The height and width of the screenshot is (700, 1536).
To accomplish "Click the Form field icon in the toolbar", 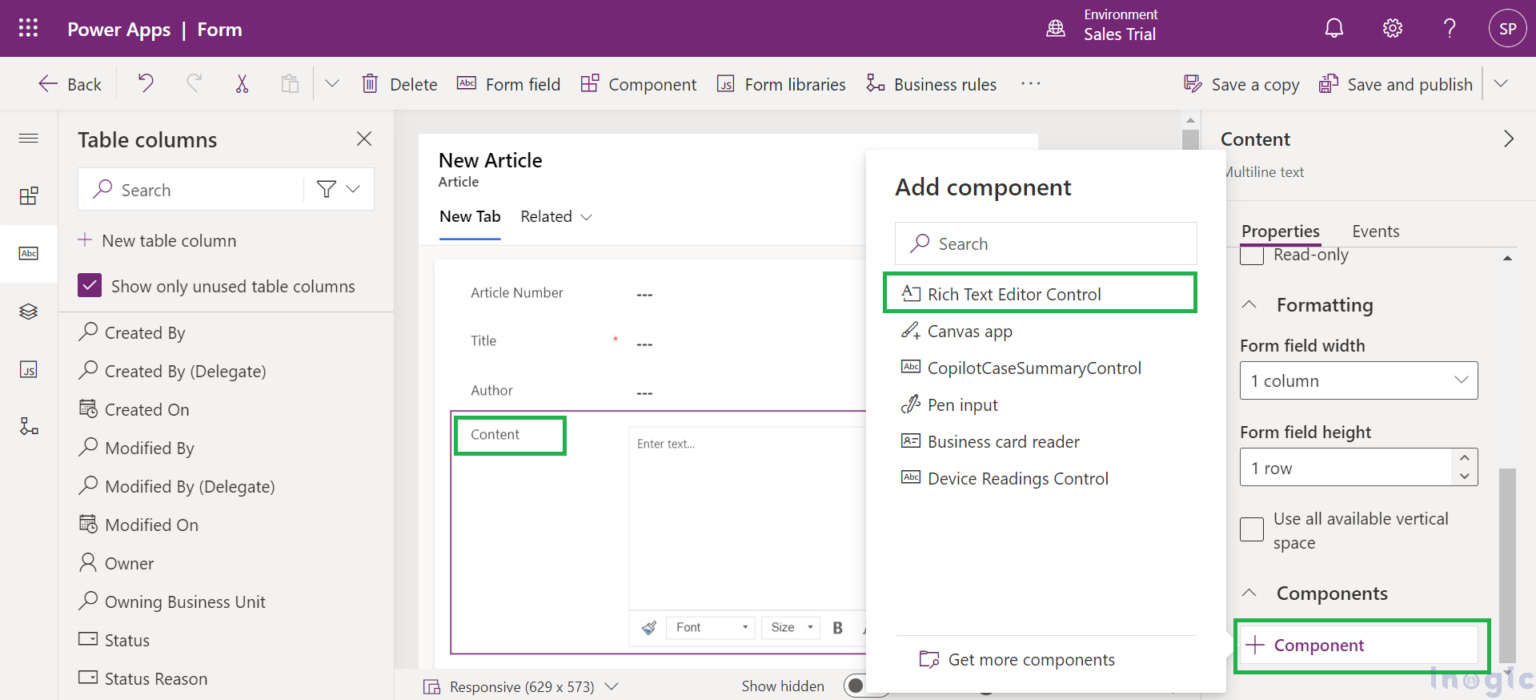I will click(466, 84).
